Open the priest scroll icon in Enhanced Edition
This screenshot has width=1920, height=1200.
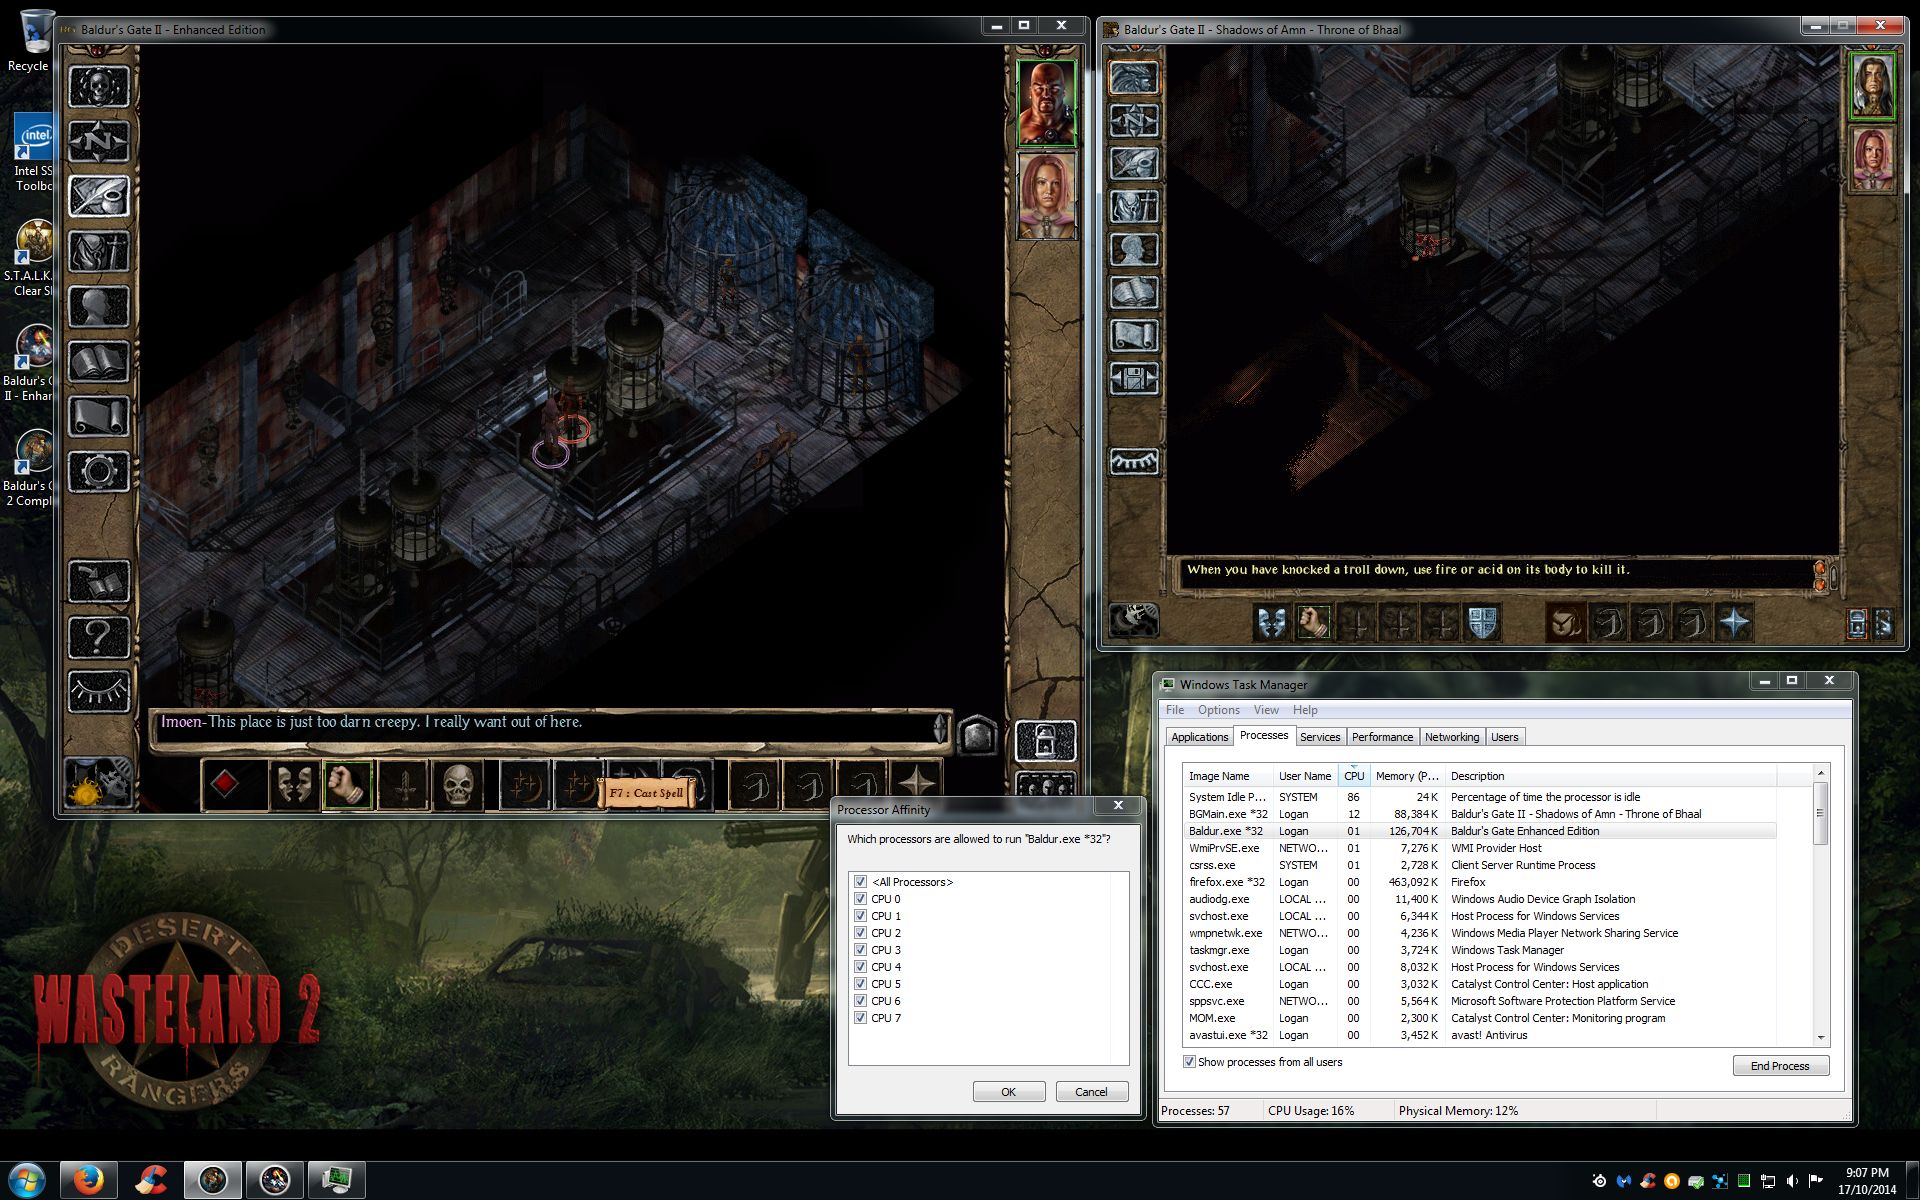click(x=98, y=416)
